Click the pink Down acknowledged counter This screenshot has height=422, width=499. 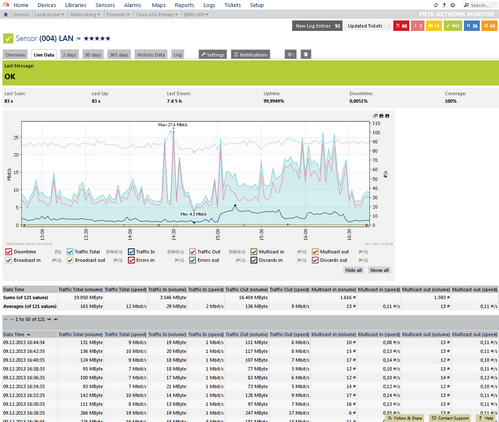click(418, 26)
